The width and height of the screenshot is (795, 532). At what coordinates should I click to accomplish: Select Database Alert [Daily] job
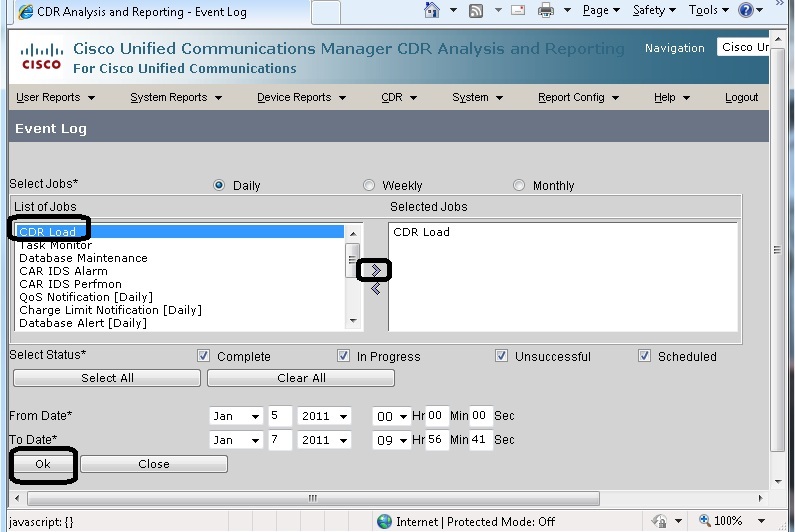point(179,323)
